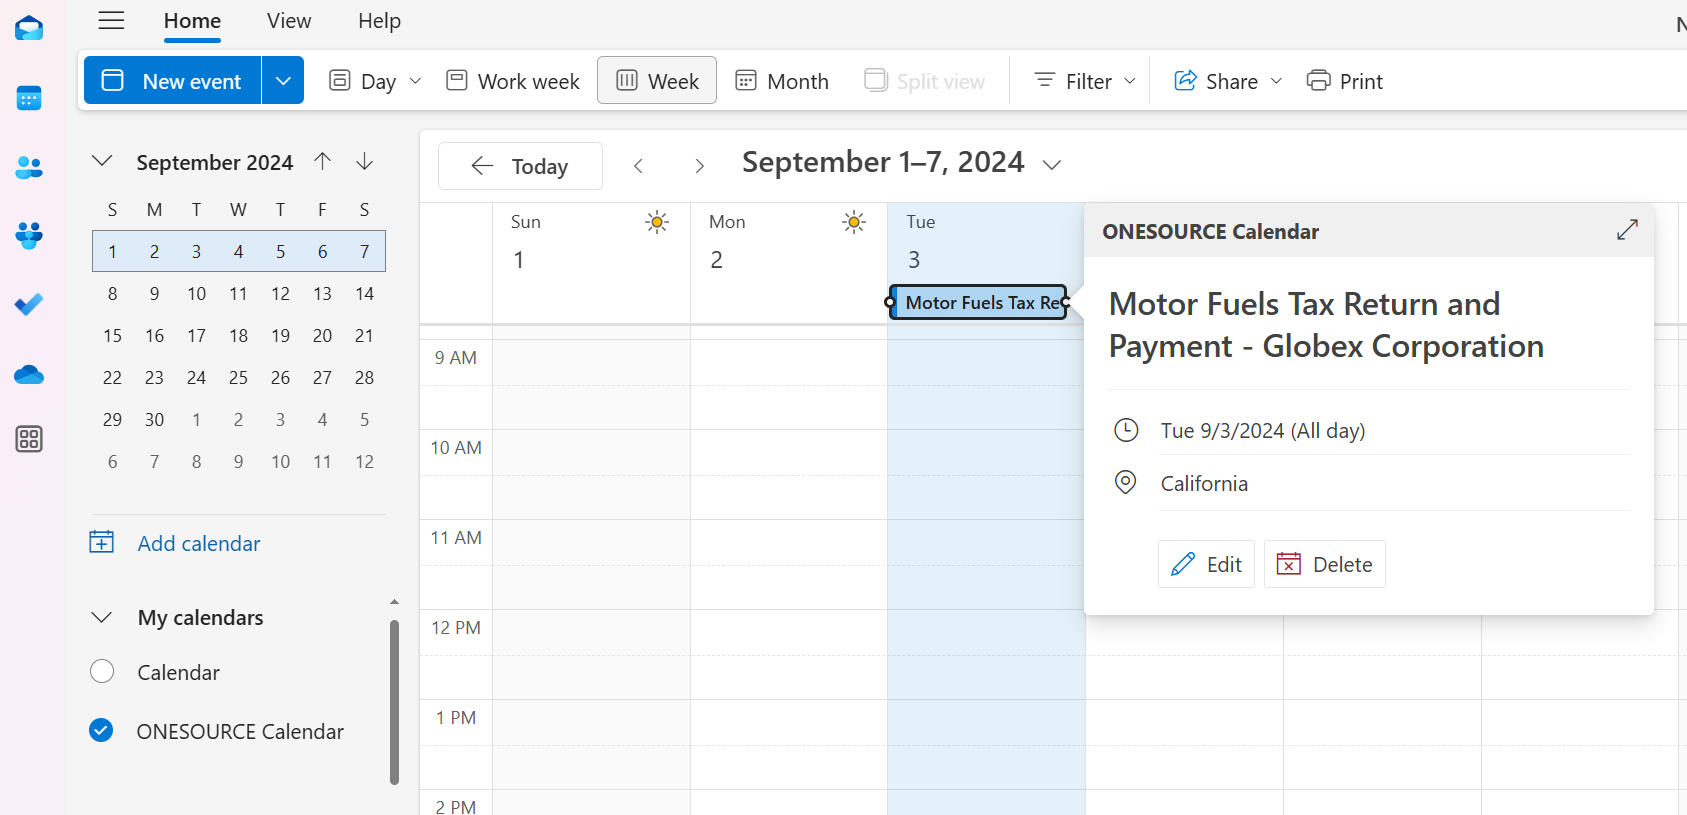
Task: Open the View tab
Action: (289, 21)
